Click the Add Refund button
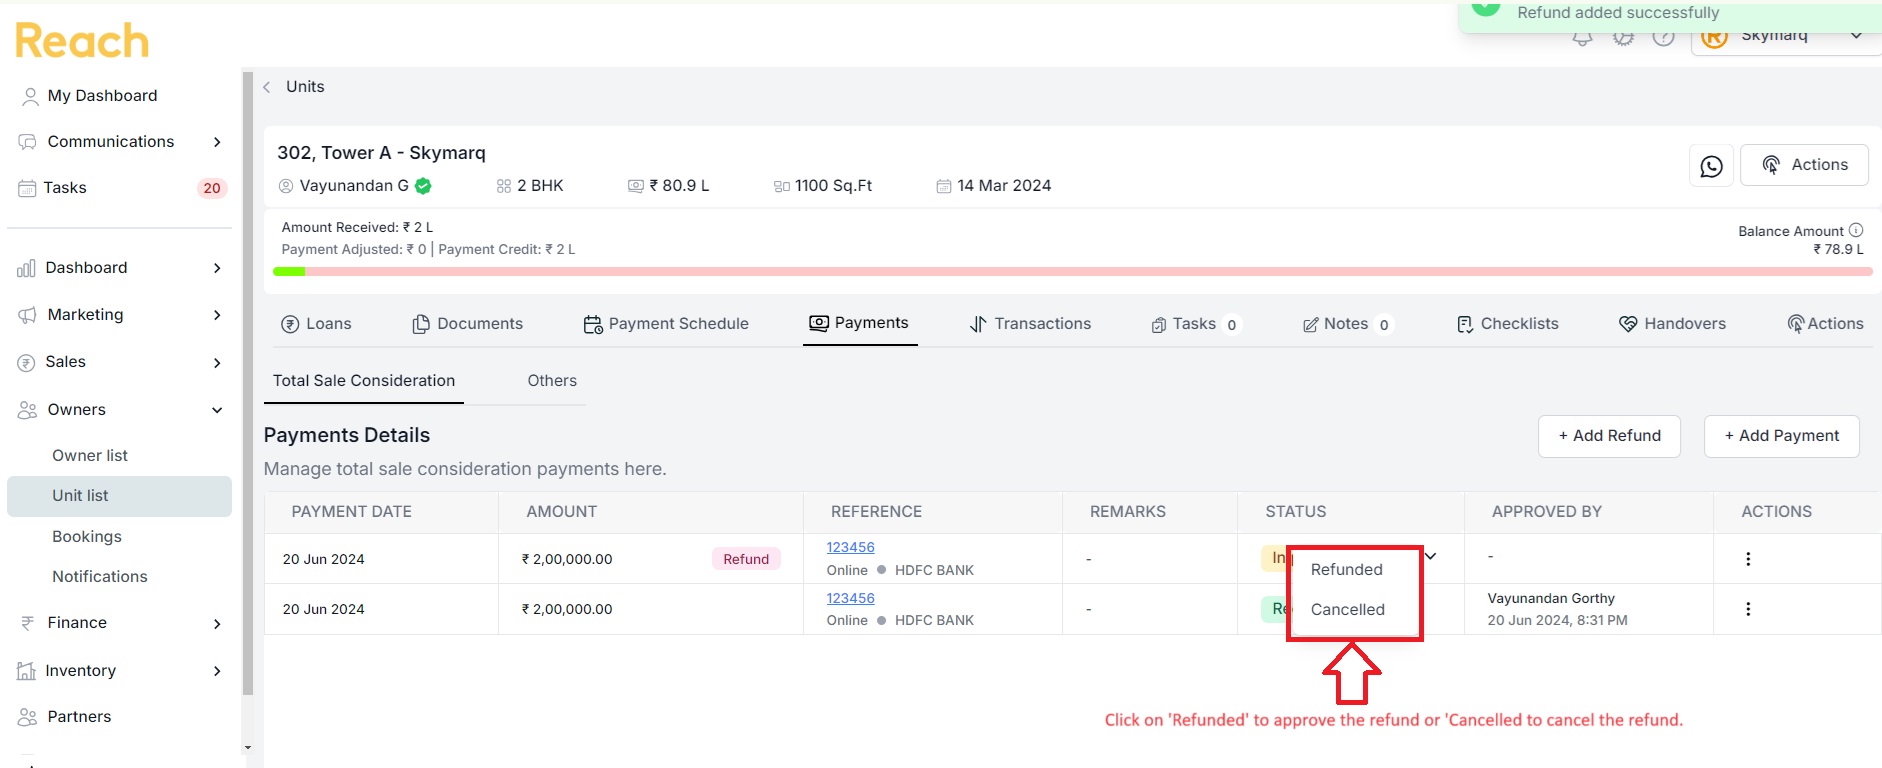 click(1609, 436)
